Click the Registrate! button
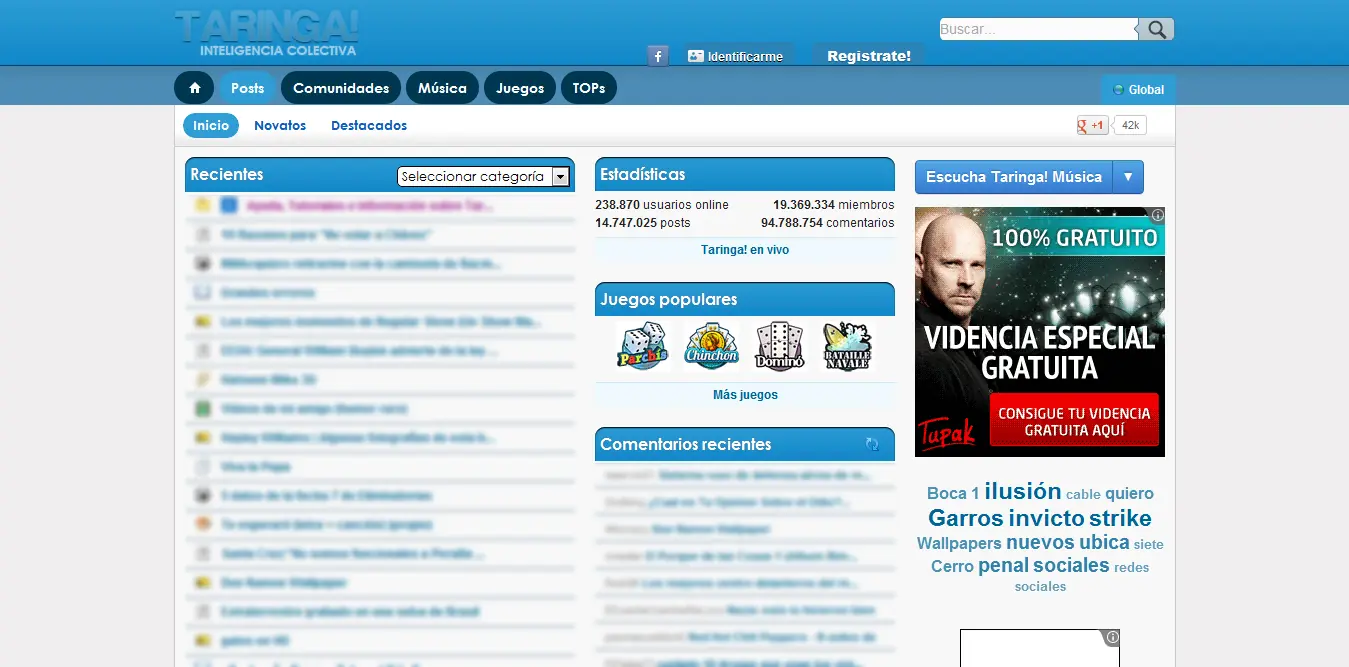 [x=869, y=56]
